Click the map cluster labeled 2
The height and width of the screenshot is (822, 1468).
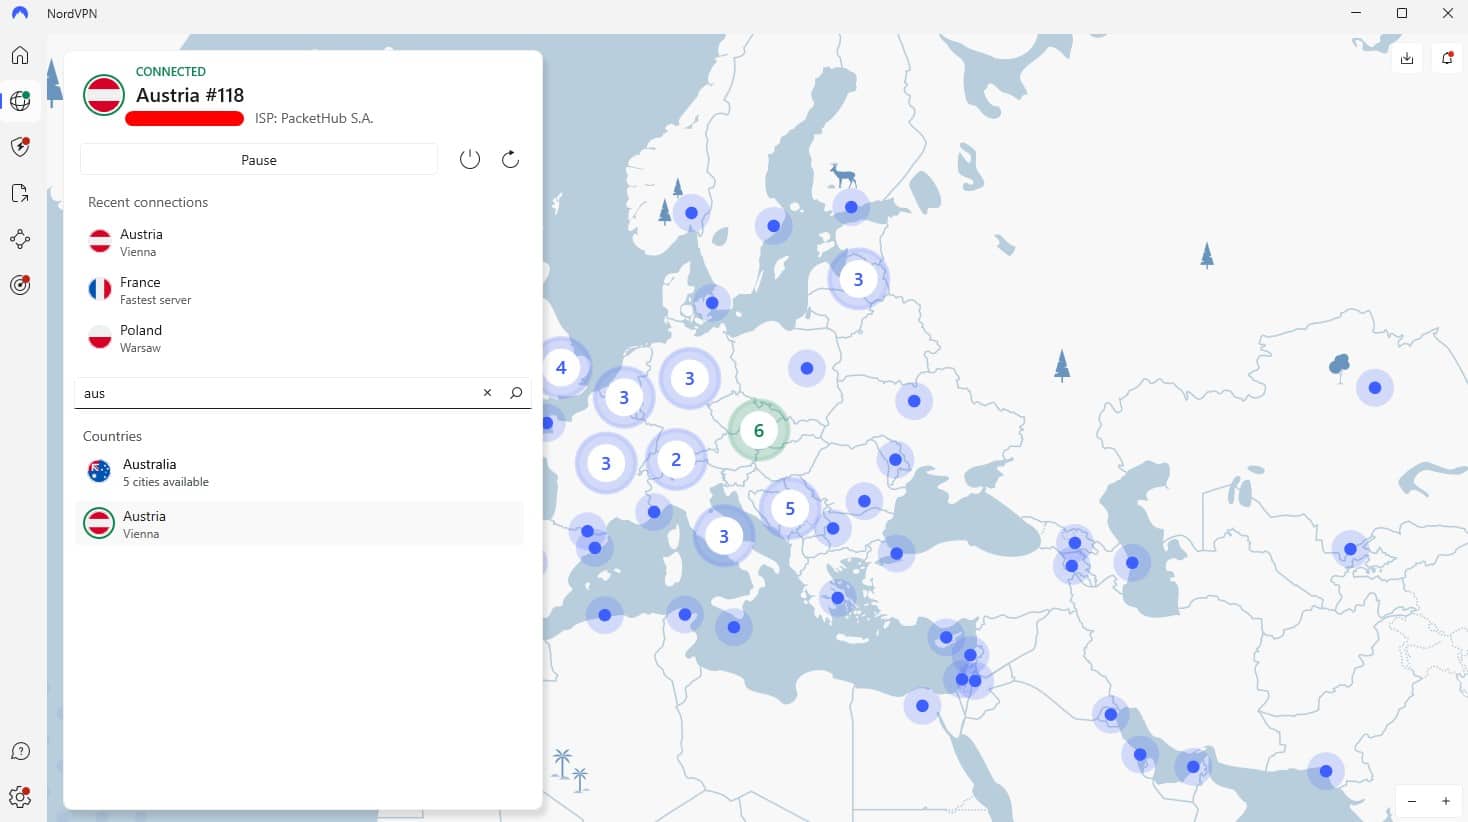pyautogui.click(x=676, y=459)
